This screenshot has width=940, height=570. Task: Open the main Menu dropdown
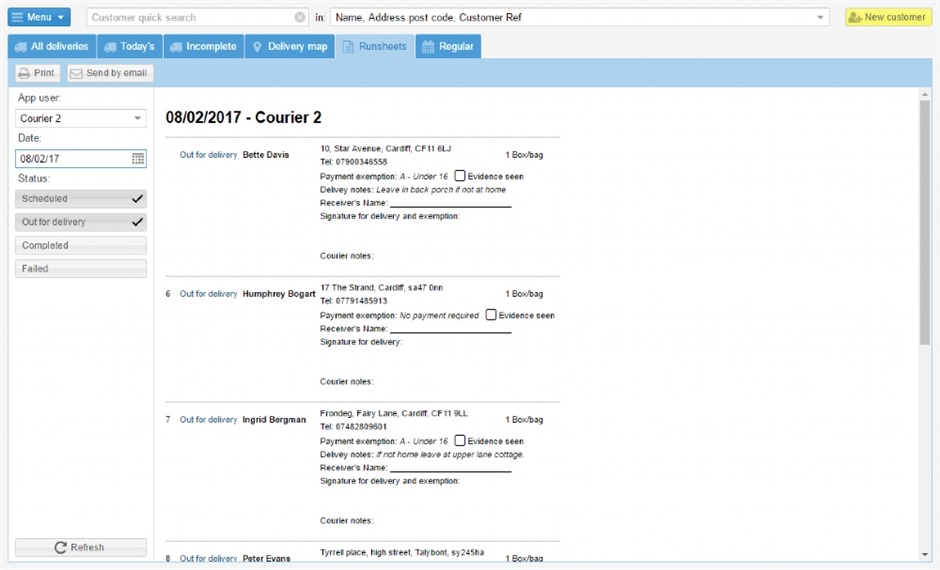[x=39, y=17]
